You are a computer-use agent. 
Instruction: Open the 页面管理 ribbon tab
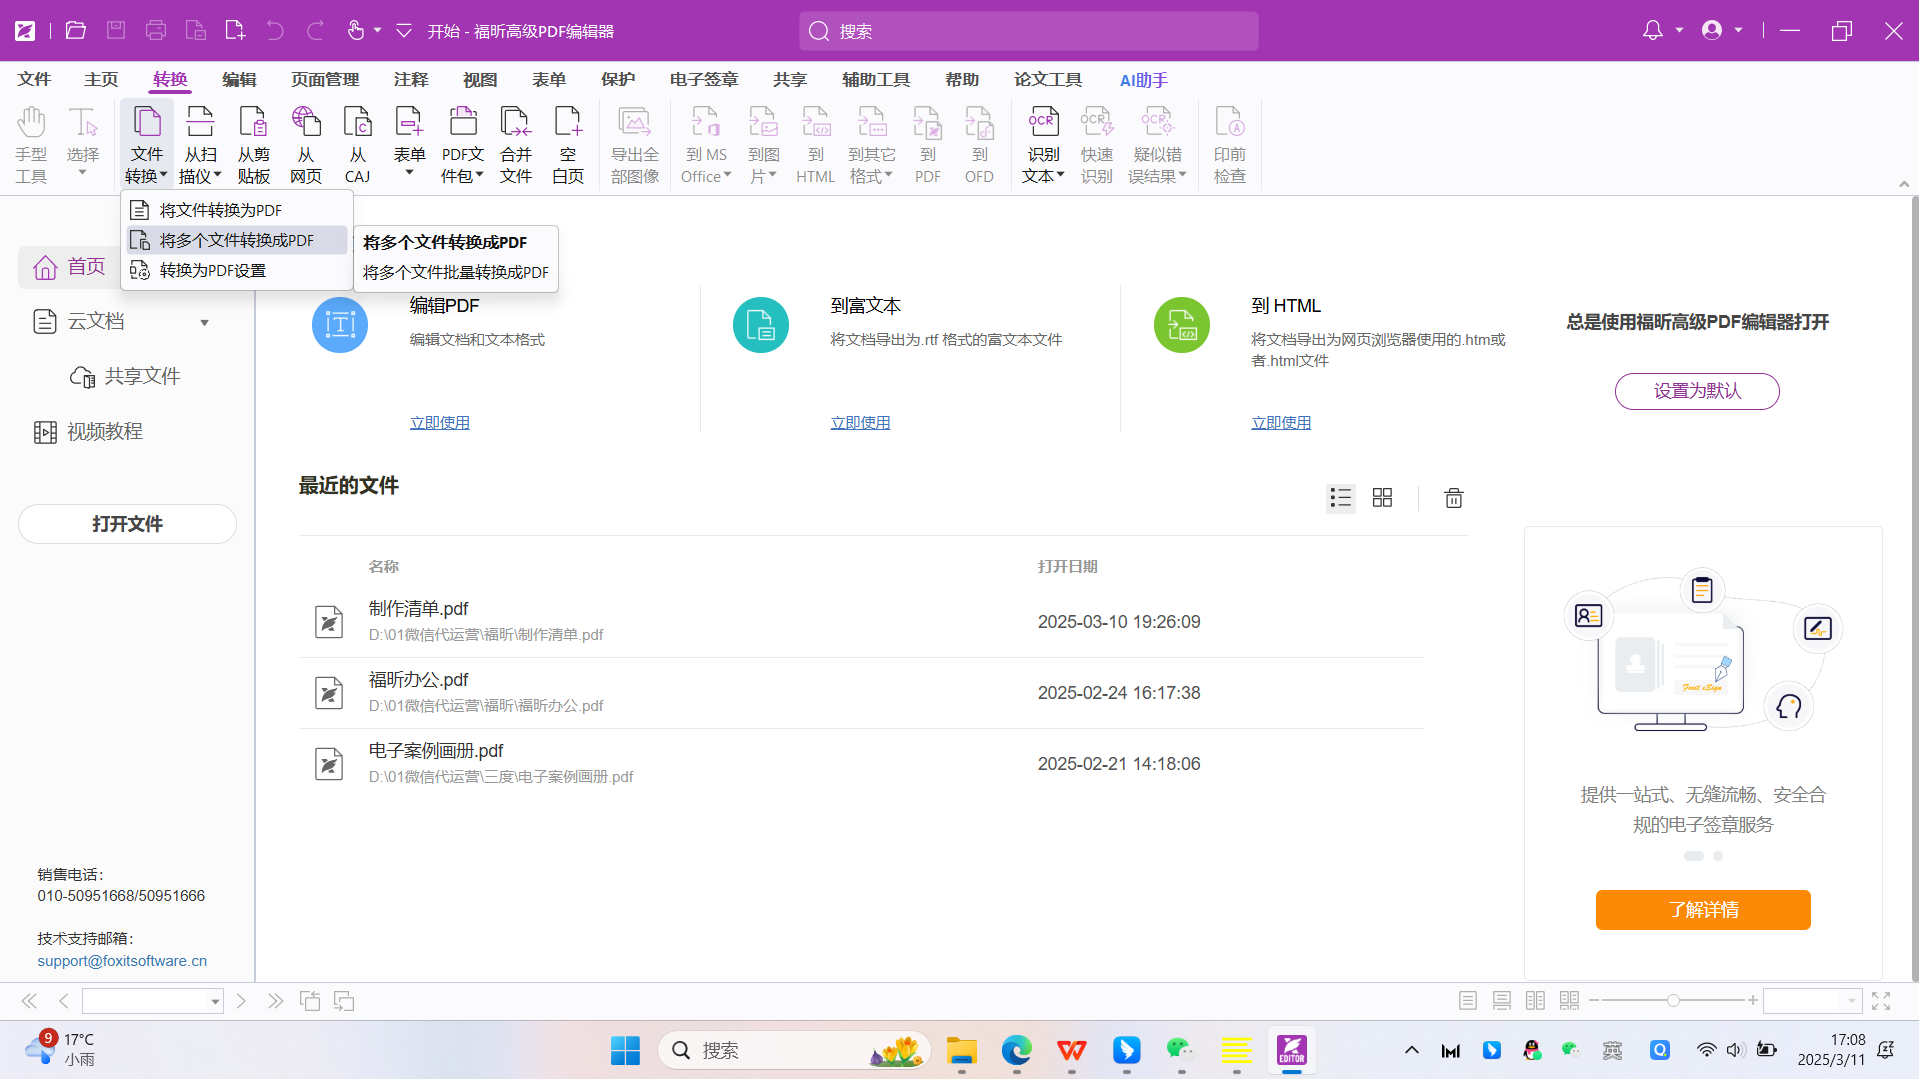point(325,80)
